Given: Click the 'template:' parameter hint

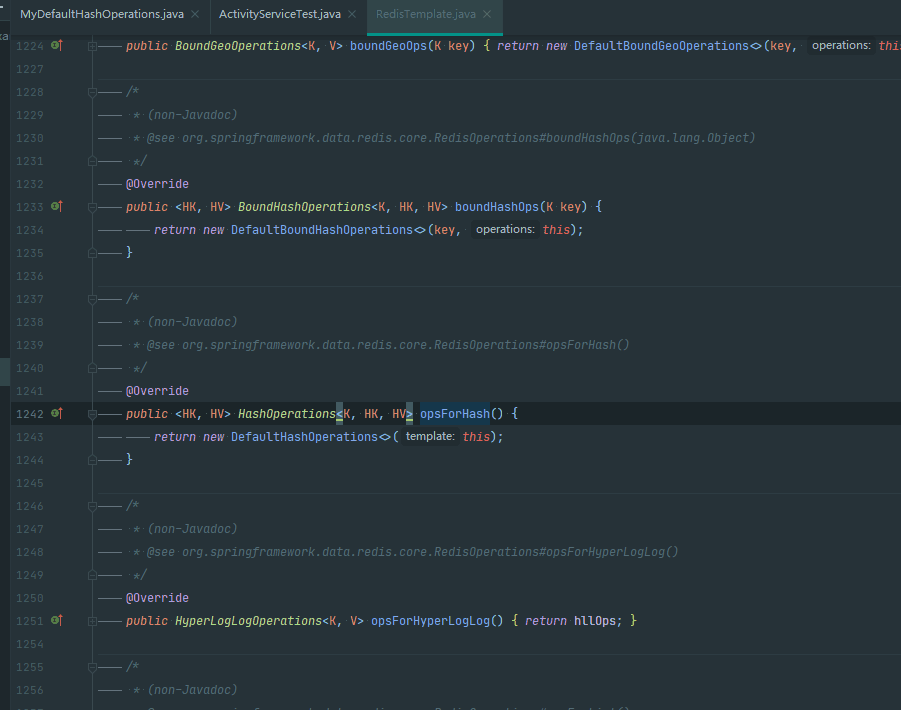Looking at the screenshot, I should point(430,437).
